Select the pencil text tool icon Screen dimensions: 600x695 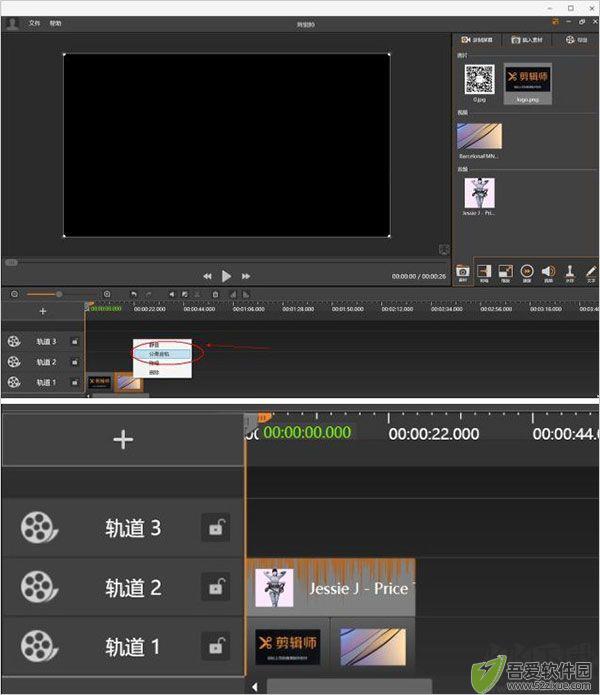click(x=591, y=273)
